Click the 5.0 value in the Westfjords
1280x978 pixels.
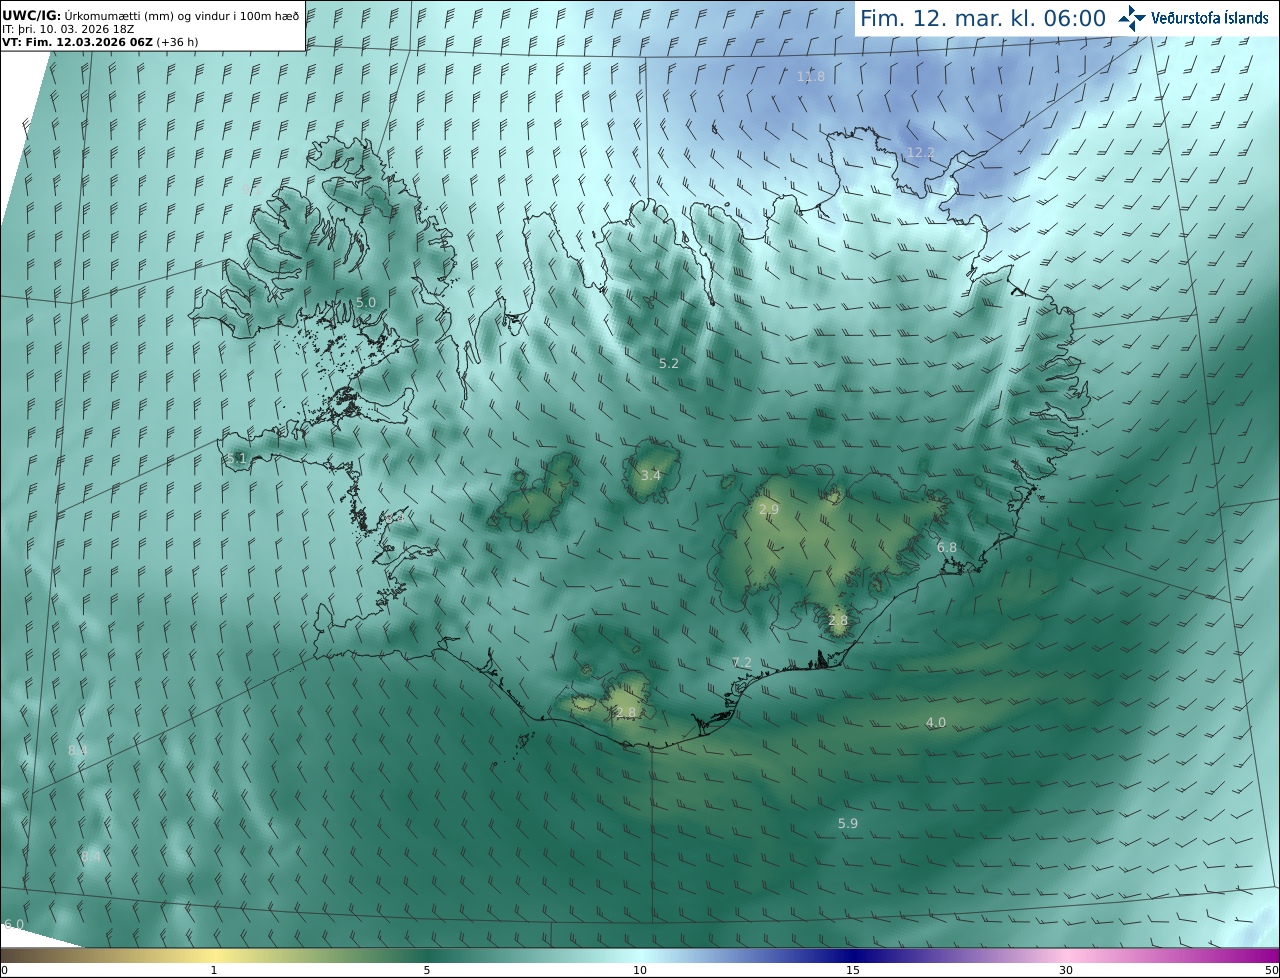pos(366,302)
